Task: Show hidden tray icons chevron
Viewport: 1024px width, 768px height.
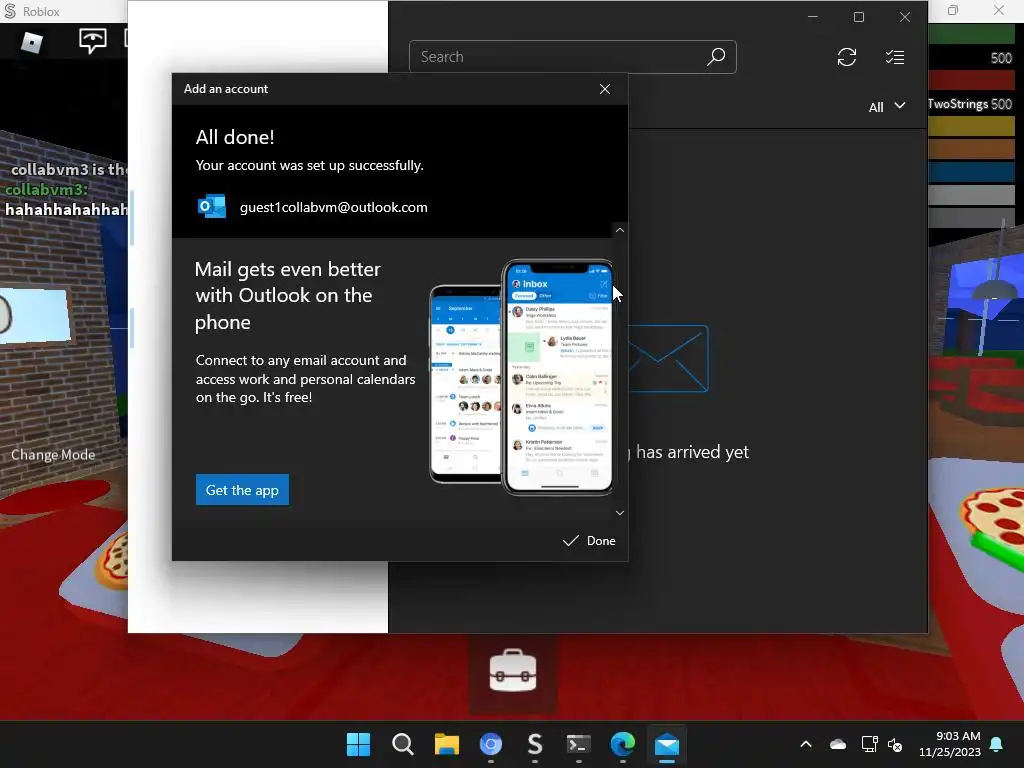Action: click(806, 744)
